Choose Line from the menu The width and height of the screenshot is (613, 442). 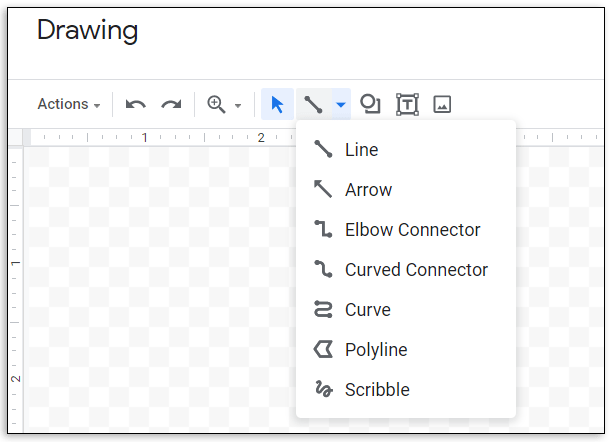(x=361, y=150)
